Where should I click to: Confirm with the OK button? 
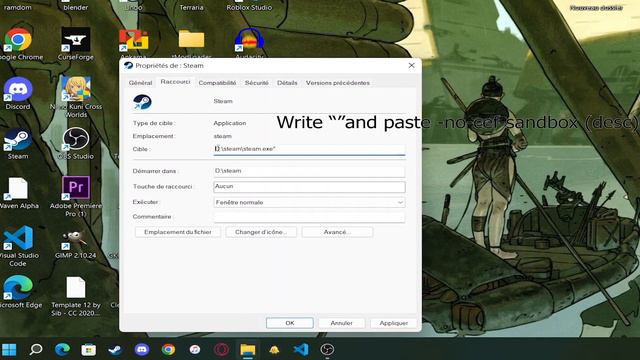point(290,323)
